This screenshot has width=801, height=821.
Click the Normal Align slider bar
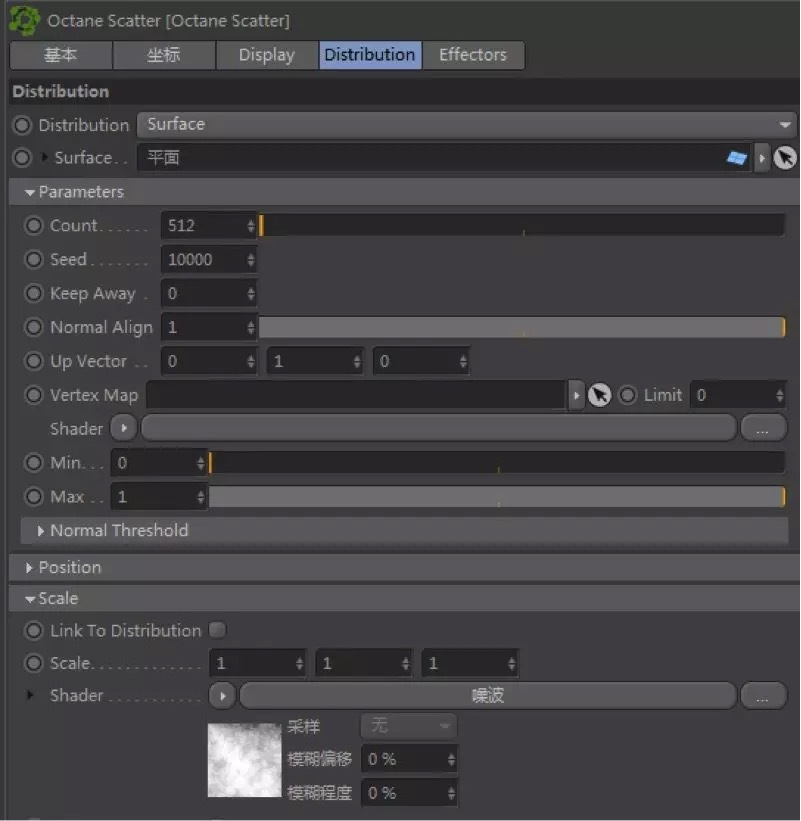(x=521, y=327)
